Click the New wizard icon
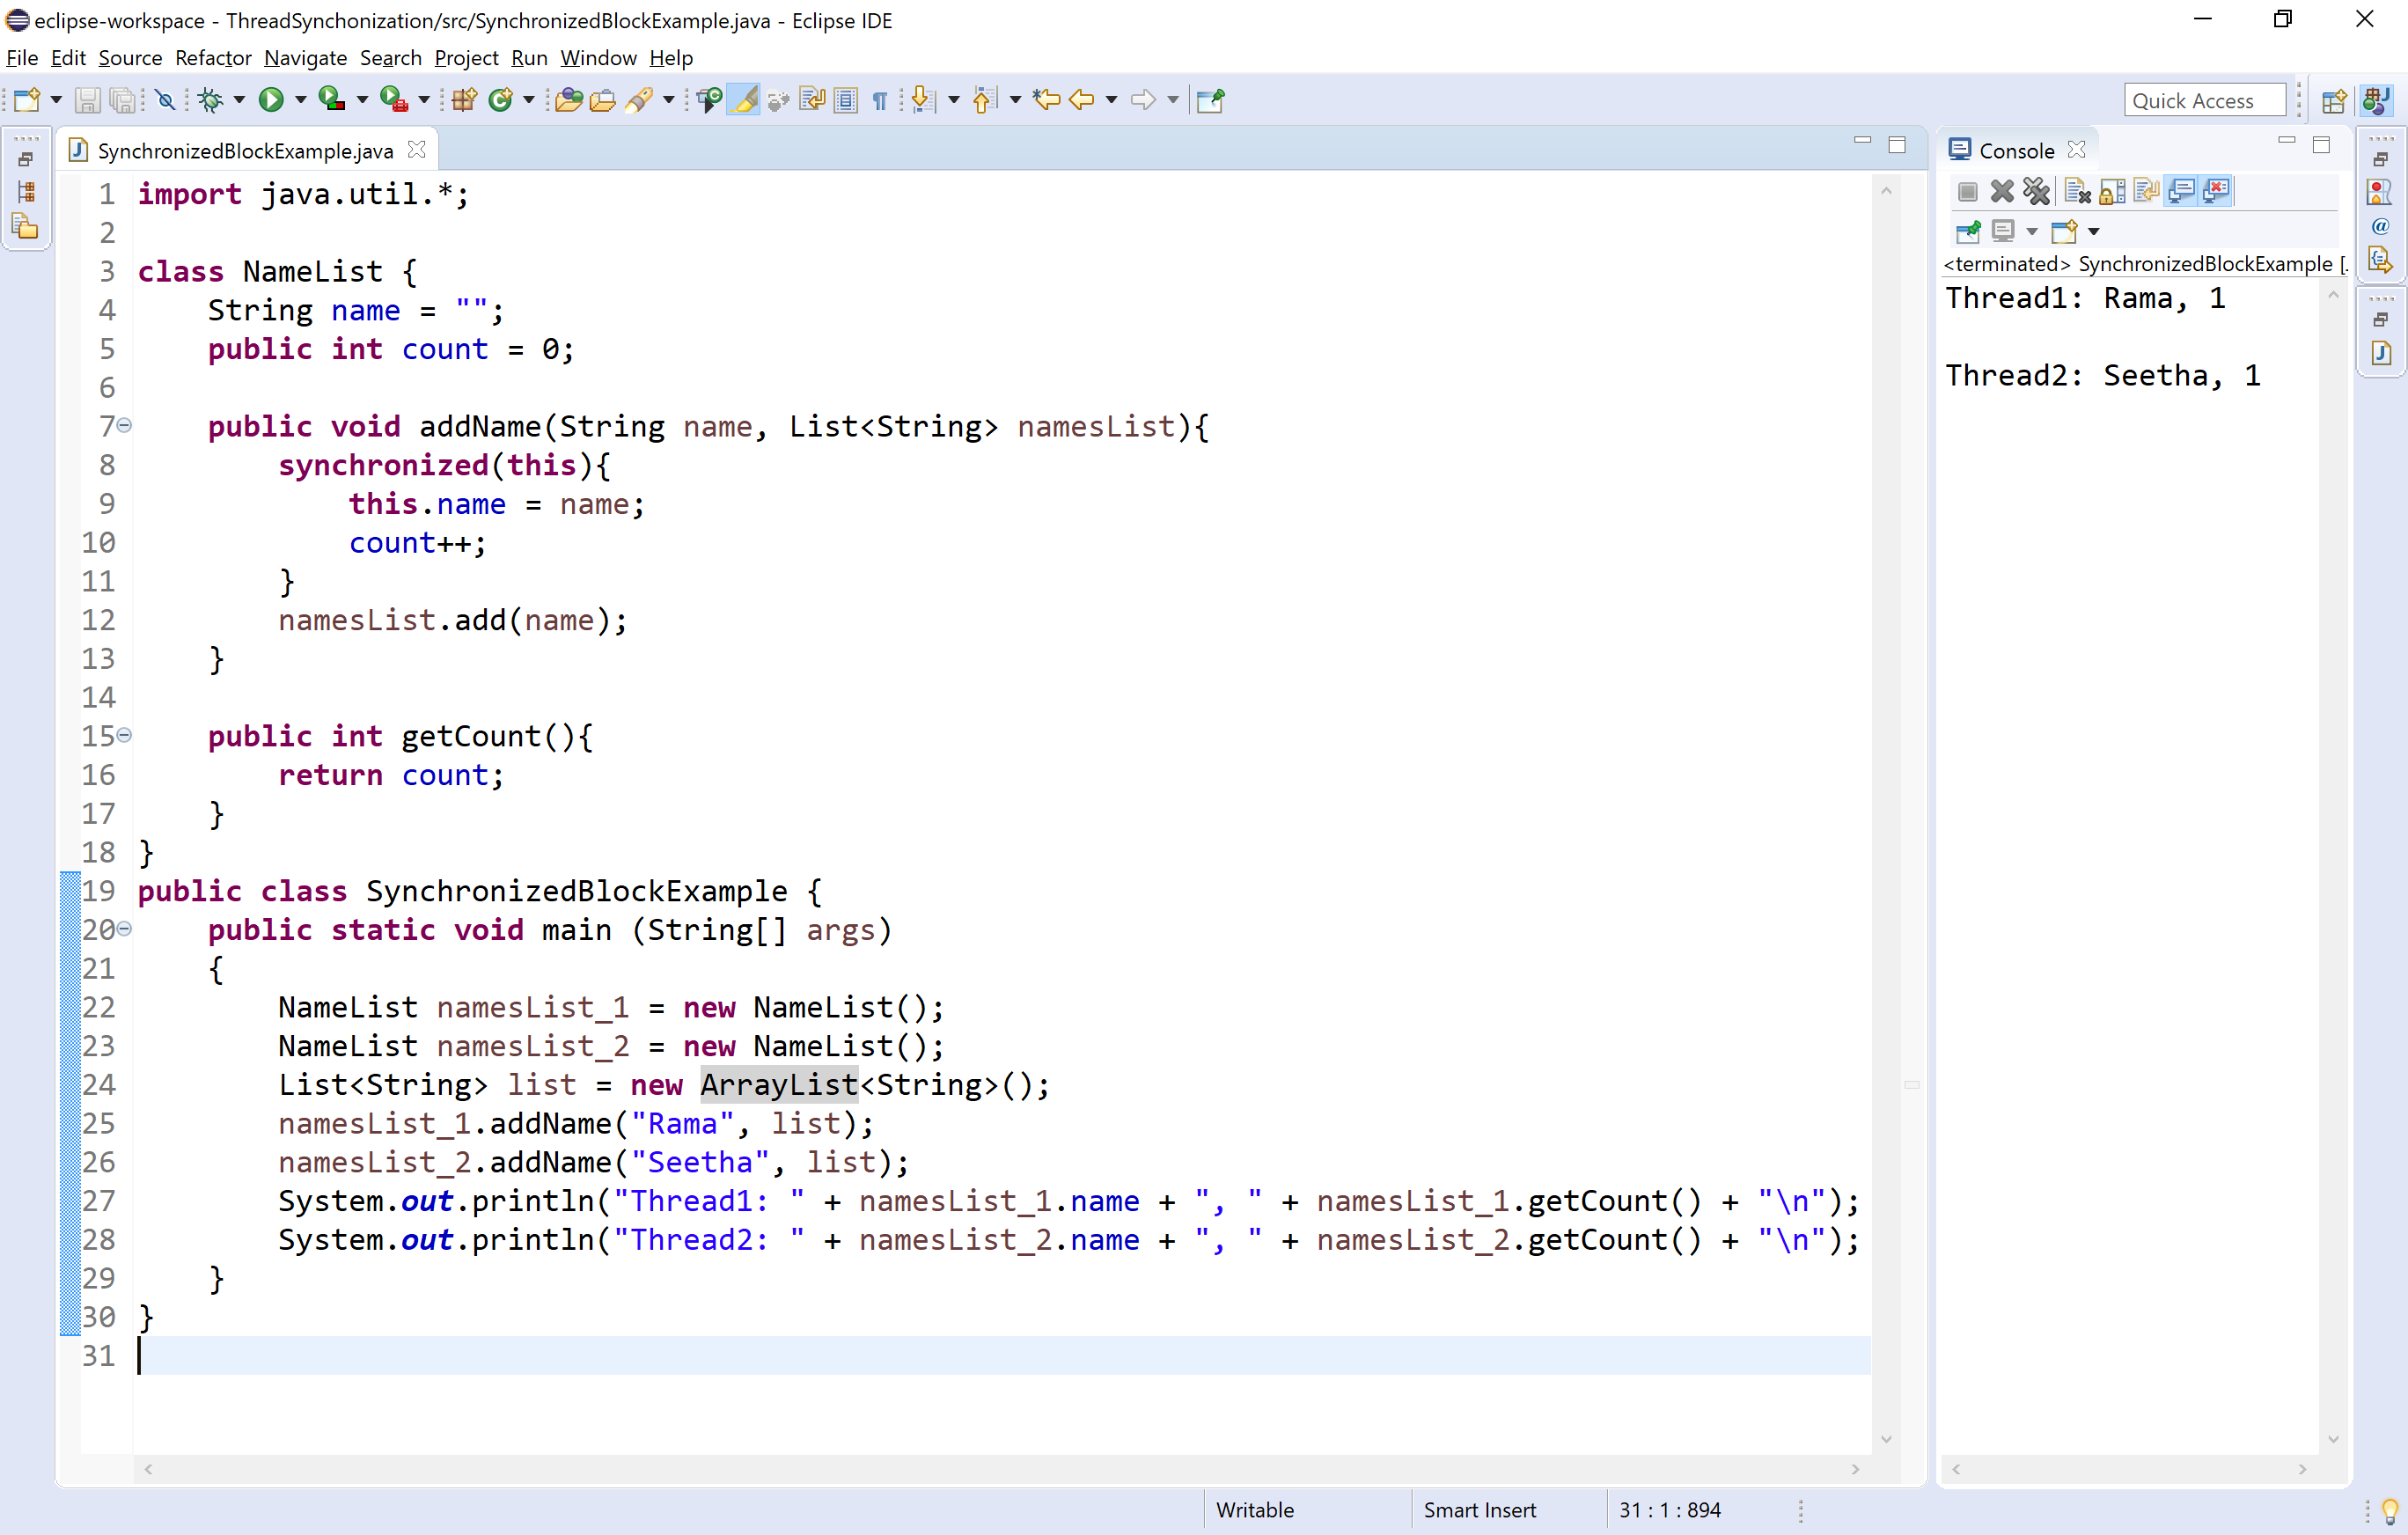 click(27, 100)
